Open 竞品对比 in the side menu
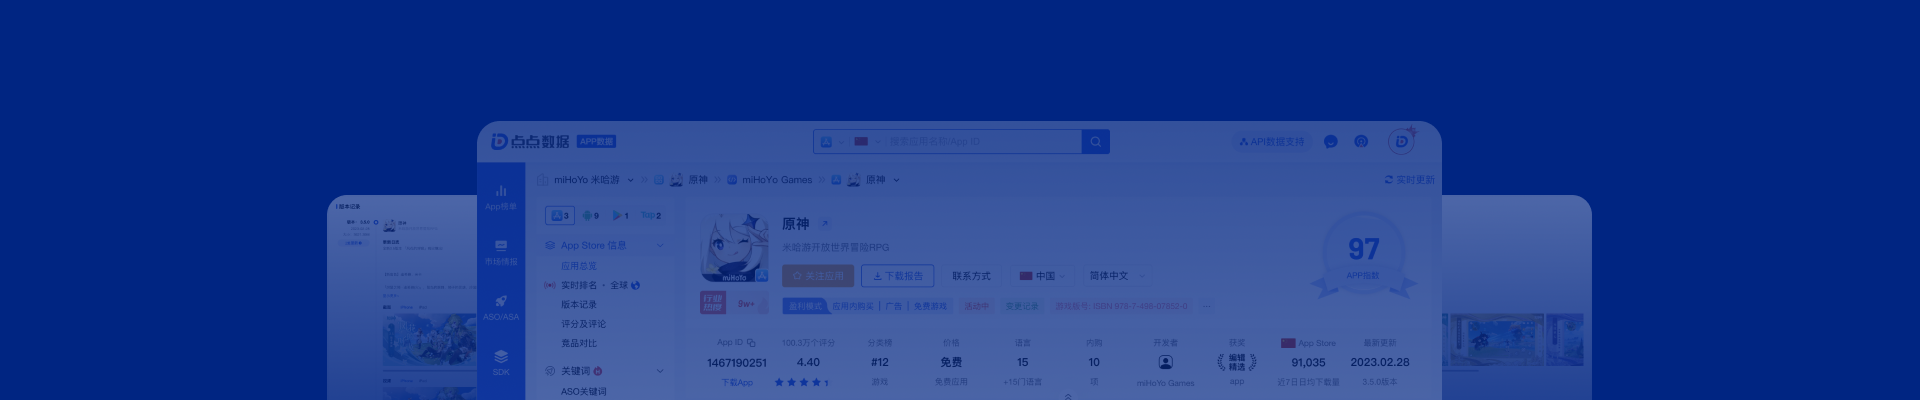Image resolution: width=1920 pixels, height=400 pixels. click(579, 343)
